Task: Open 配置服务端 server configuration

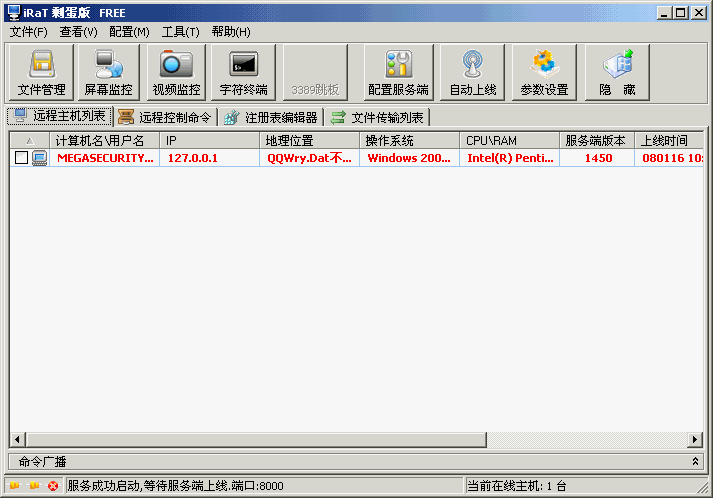Action: pyautogui.click(x=398, y=72)
